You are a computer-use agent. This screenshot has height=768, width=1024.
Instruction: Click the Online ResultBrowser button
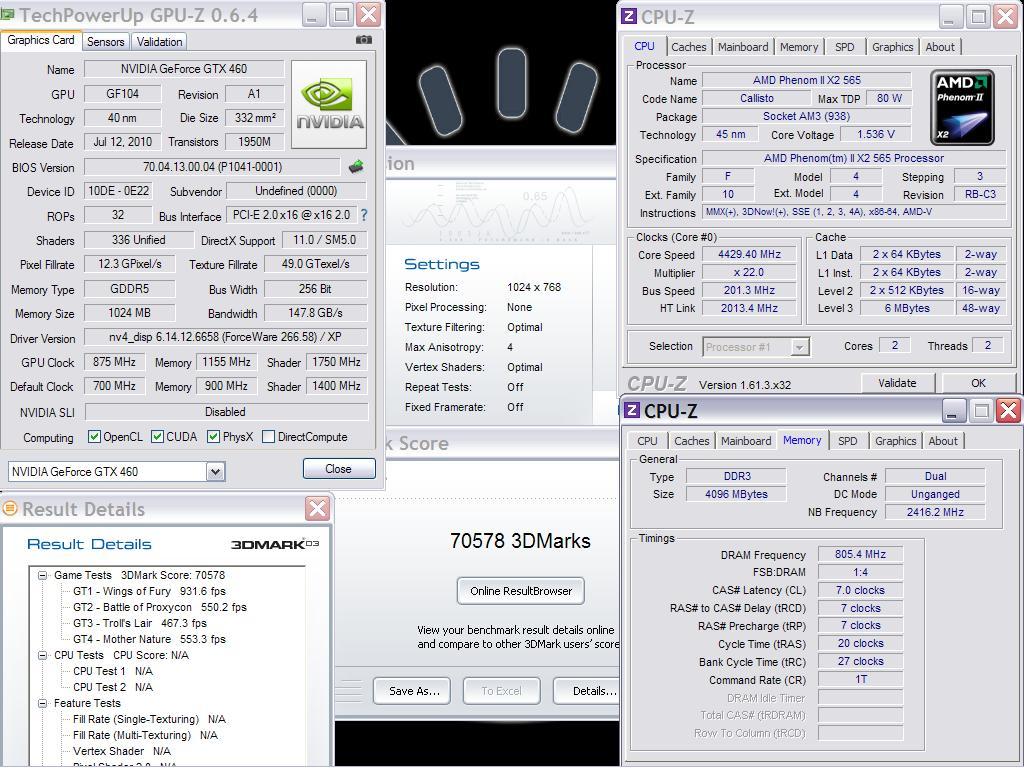520,591
